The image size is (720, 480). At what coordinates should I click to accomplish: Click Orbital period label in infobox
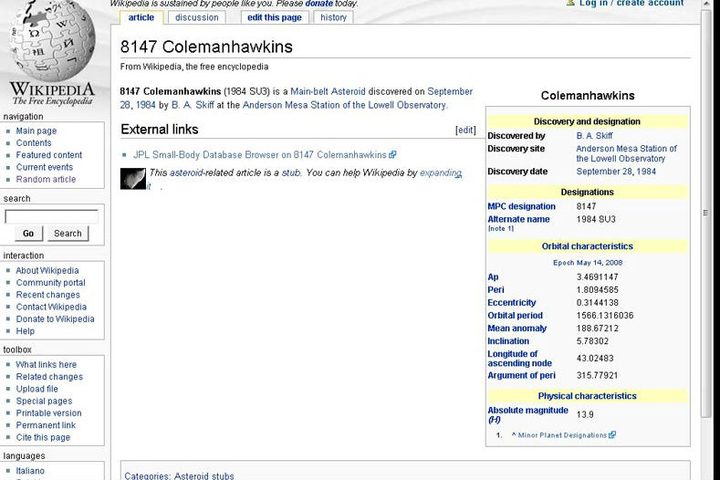tap(515, 316)
